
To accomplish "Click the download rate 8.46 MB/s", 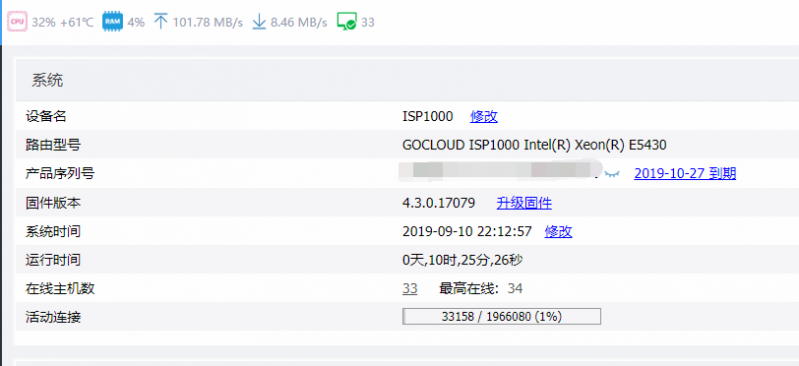I will [x=299, y=22].
